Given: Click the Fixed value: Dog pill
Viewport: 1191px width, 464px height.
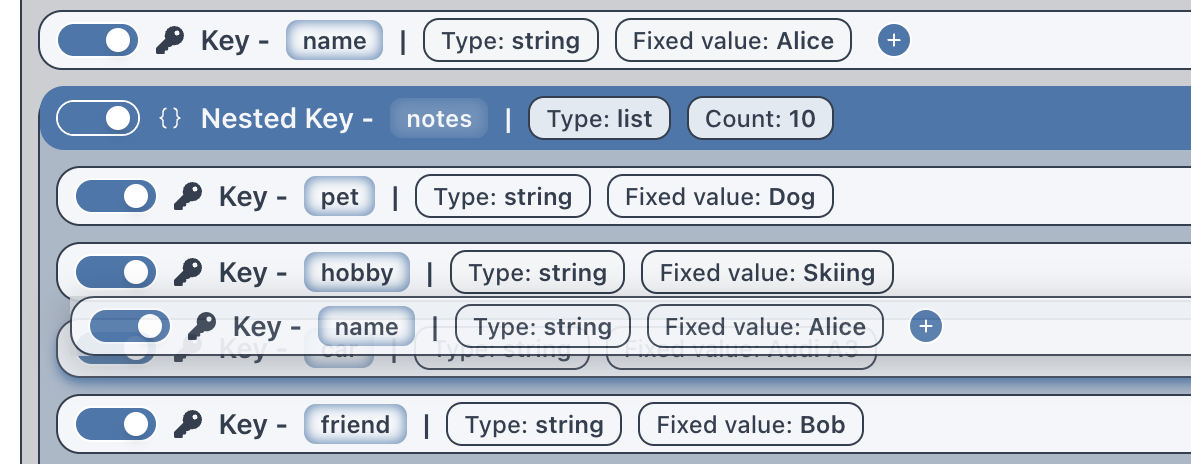Looking at the screenshot, I should click(x=720, y=197).
